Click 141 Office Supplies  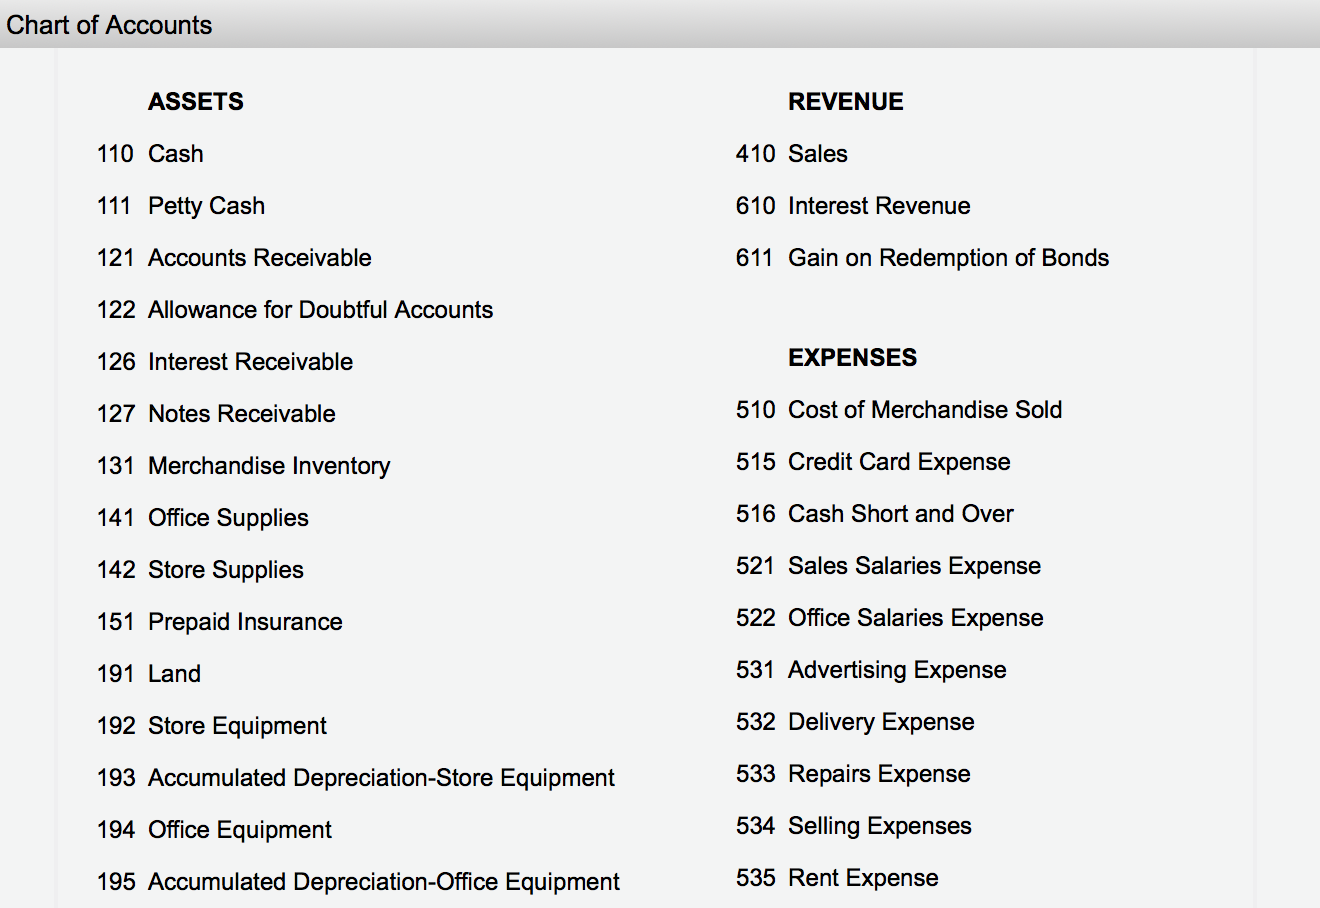[x=203, y=518]
